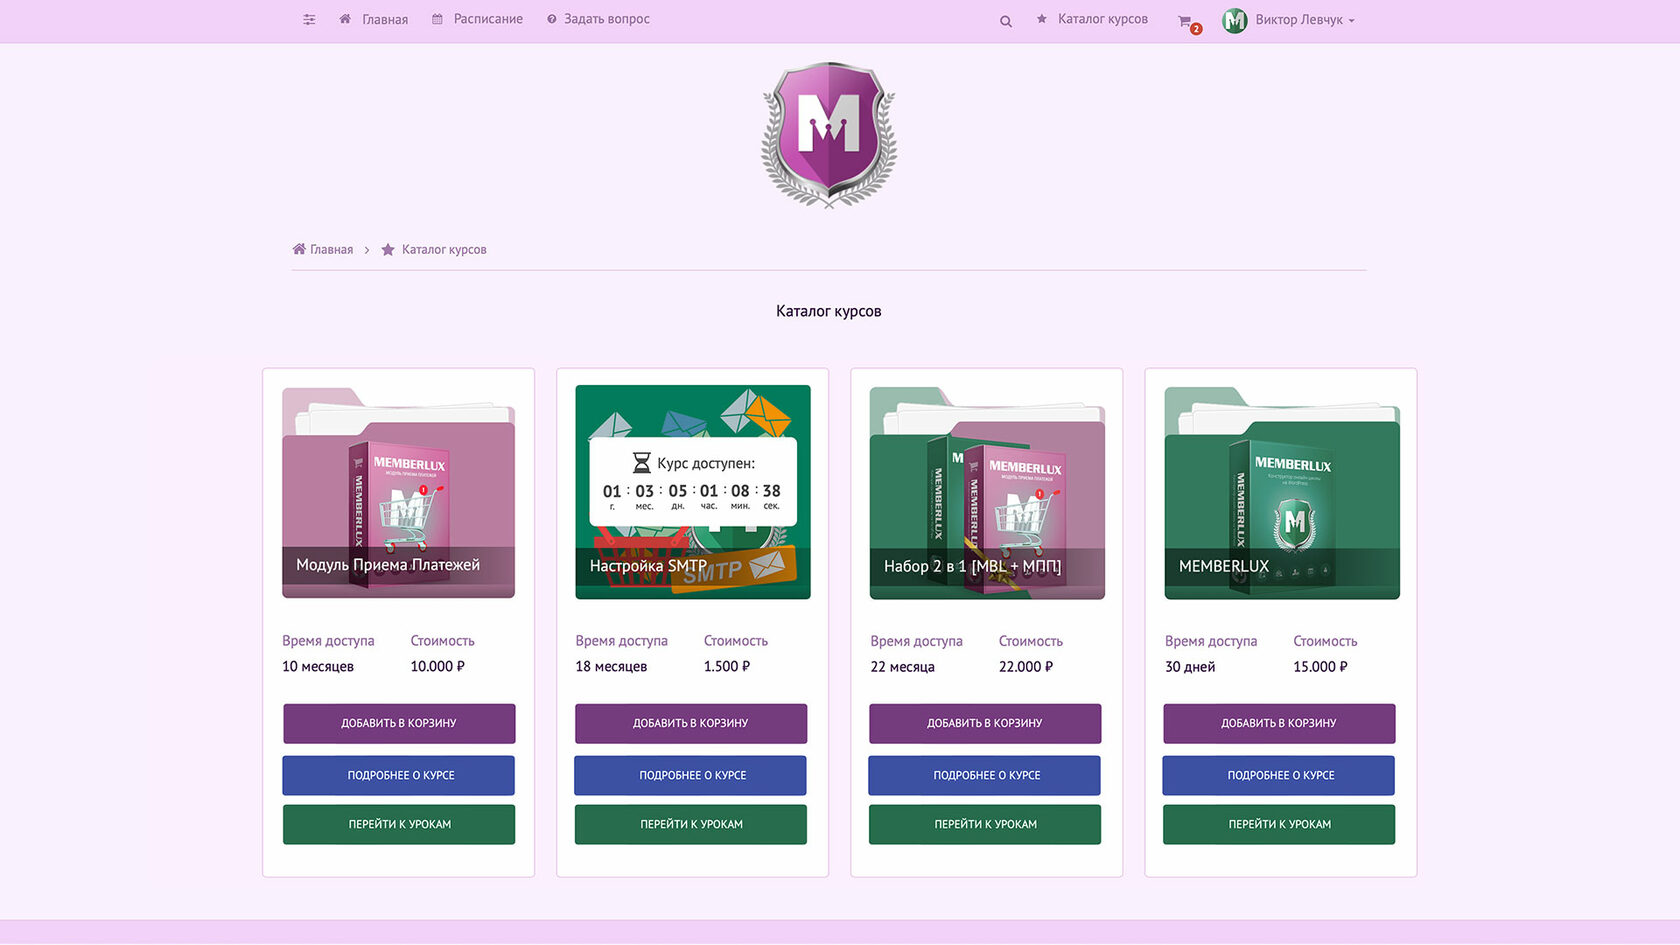Open the shopping cart icon with badge
The height and width of the screenshot is (945, 1680).
pyautogui.click(x=1188, y=22)
